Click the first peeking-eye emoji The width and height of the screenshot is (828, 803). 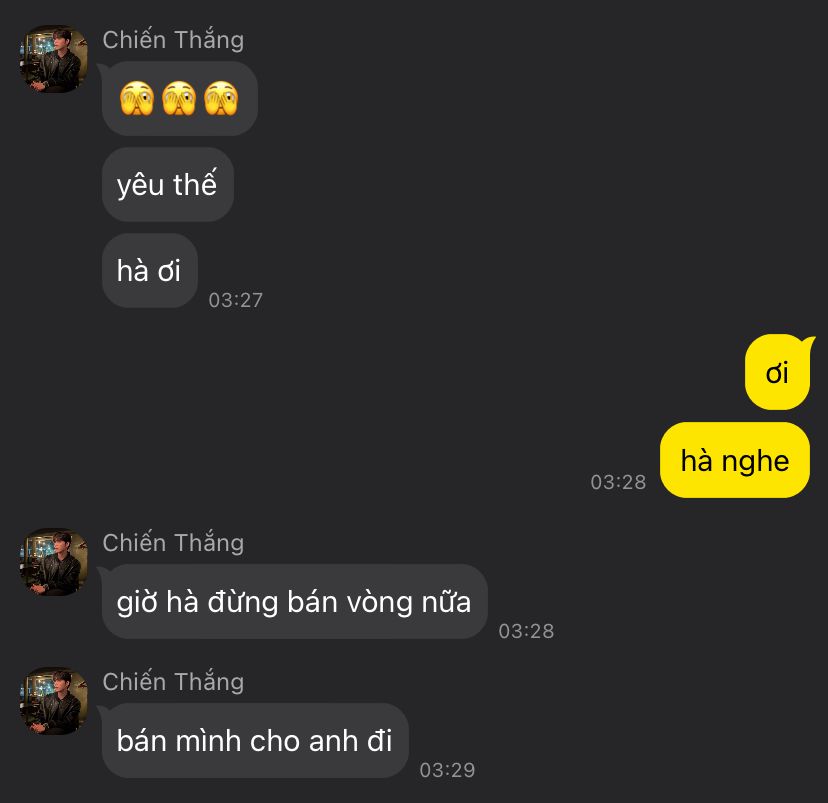pyautogui.click(x=137, y=98)
